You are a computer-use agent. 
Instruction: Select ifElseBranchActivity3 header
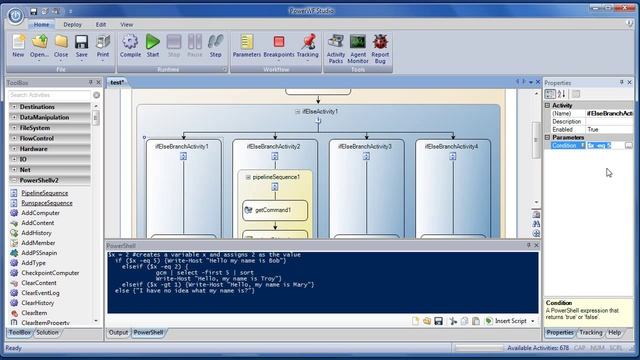coord(365,146)
